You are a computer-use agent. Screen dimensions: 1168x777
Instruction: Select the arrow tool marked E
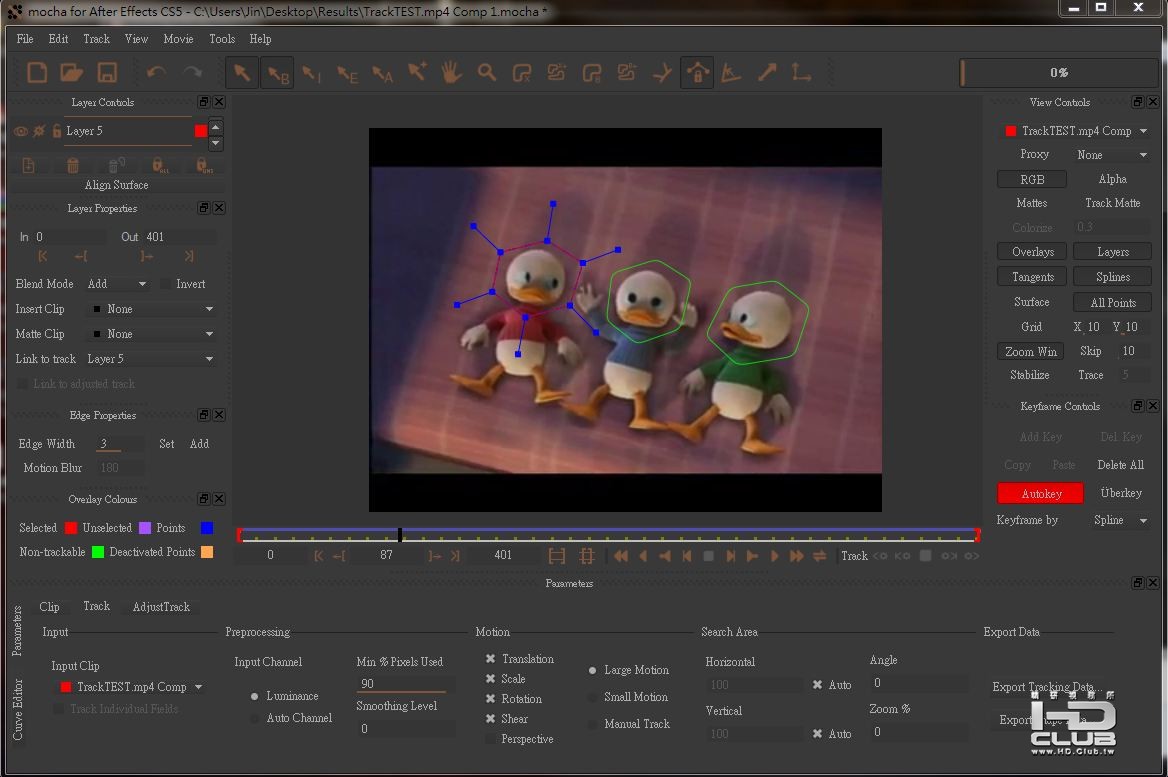coord(347,74)
